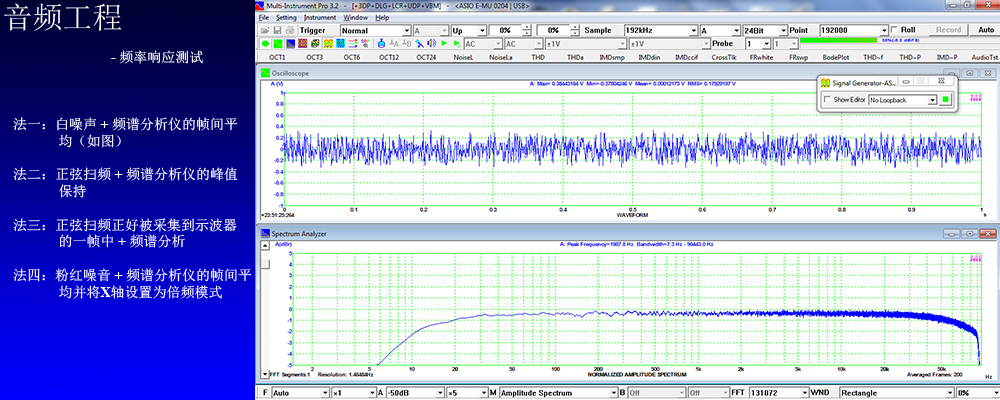The height and width of the screenshot is (400, 1000).
Task: Click the channel A zeroing icon
Action: pyautogui.click(x=394, y=43)
